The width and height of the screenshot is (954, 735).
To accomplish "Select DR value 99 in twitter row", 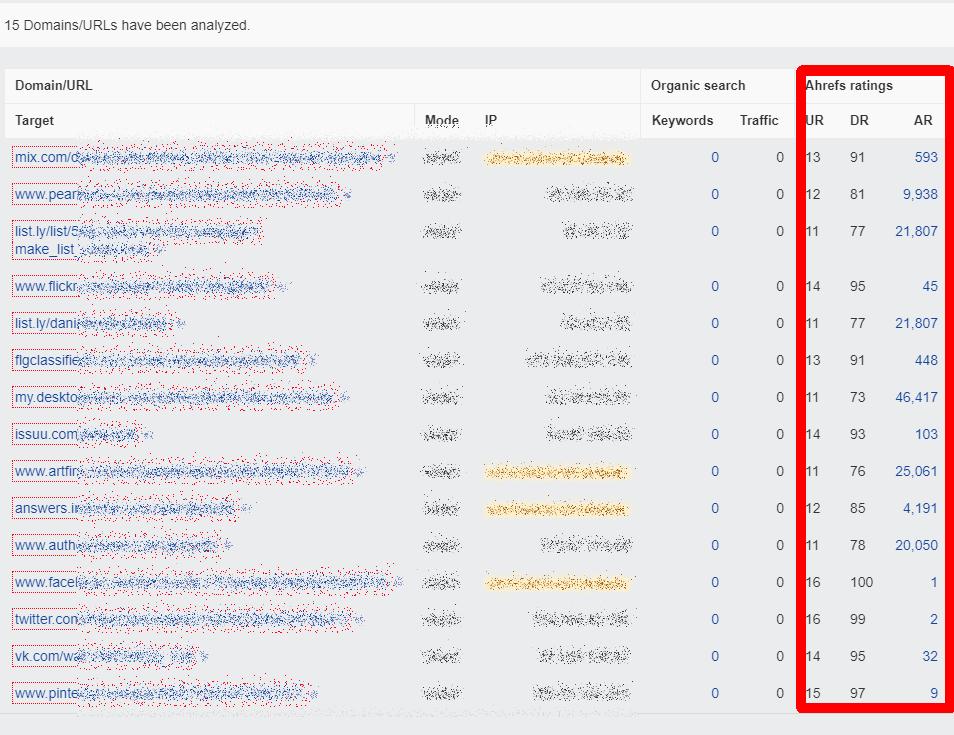I will tap(858, 620).
